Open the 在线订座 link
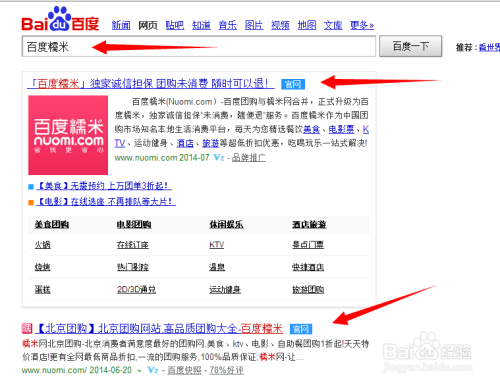Viewport: 500px width, 385px height. pos(133,245)
